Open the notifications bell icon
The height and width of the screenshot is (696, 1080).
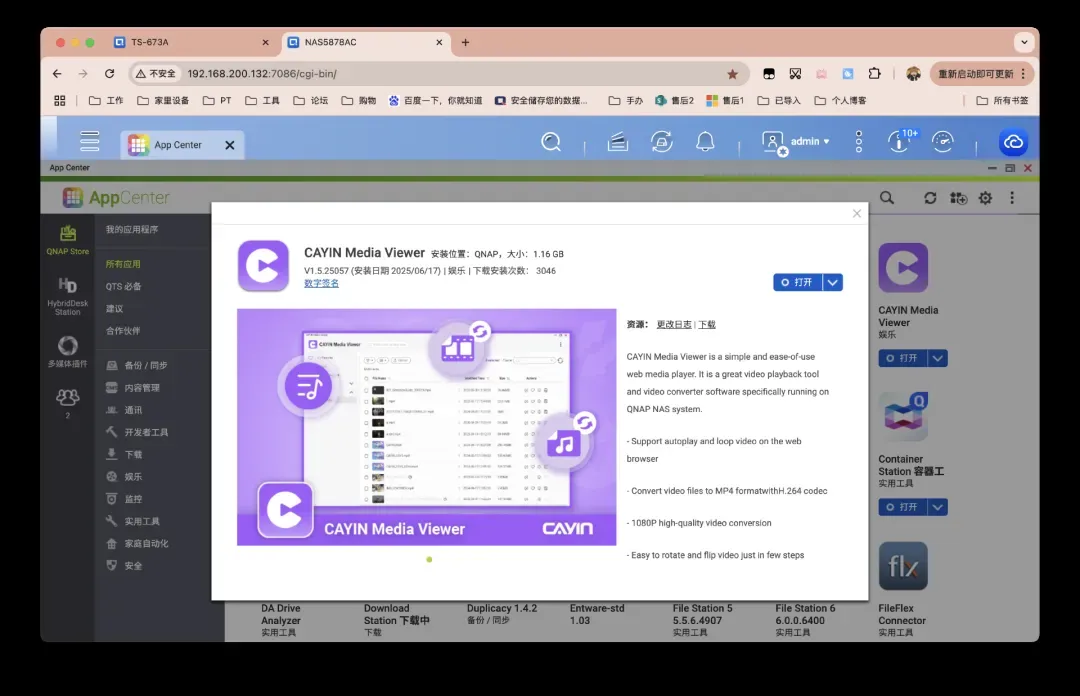(705, 142)
